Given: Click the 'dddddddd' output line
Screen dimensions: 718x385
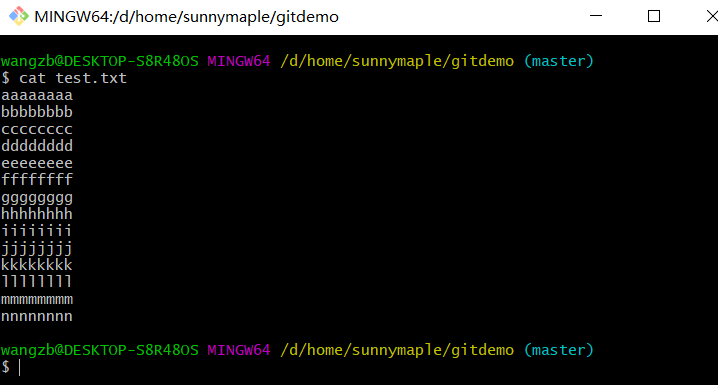Looking at the screenshot, I should (37, 146).
